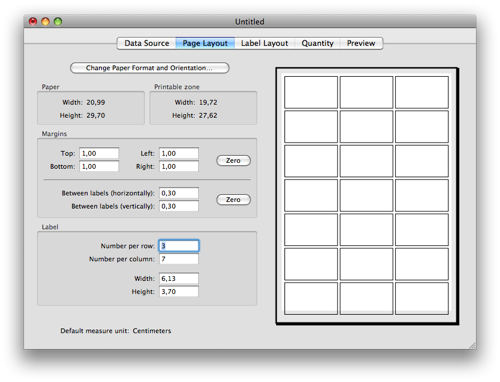
Task: Focus the label Width field
Action: [179, 278]
